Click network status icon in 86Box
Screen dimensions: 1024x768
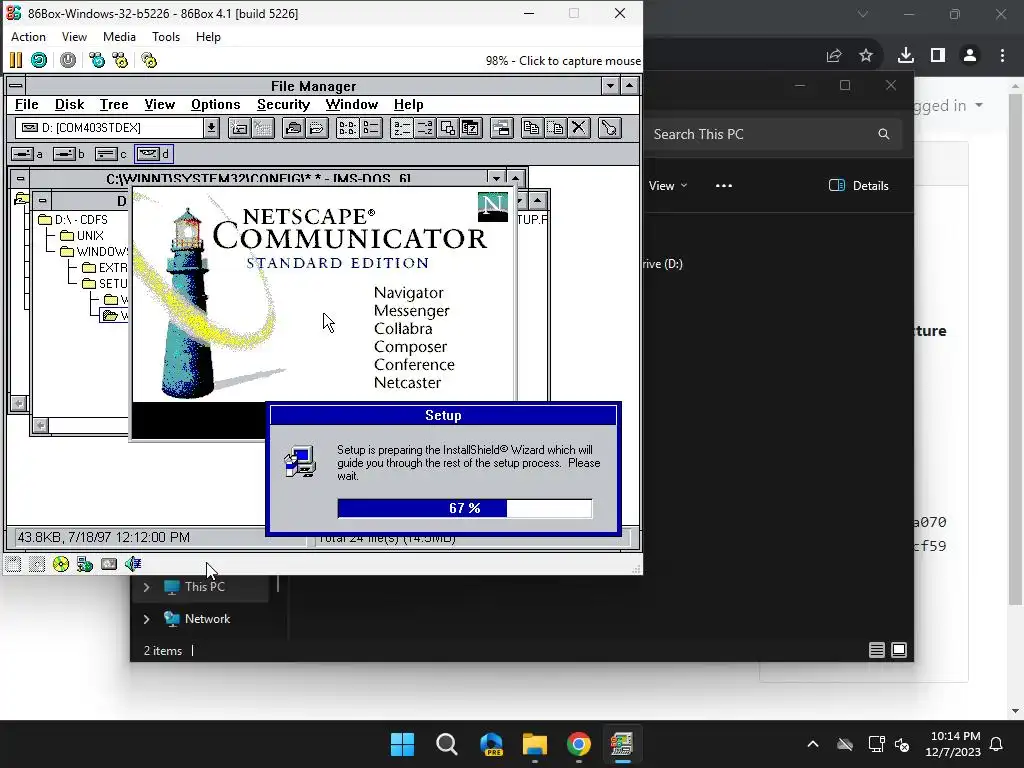click(85, 564)
